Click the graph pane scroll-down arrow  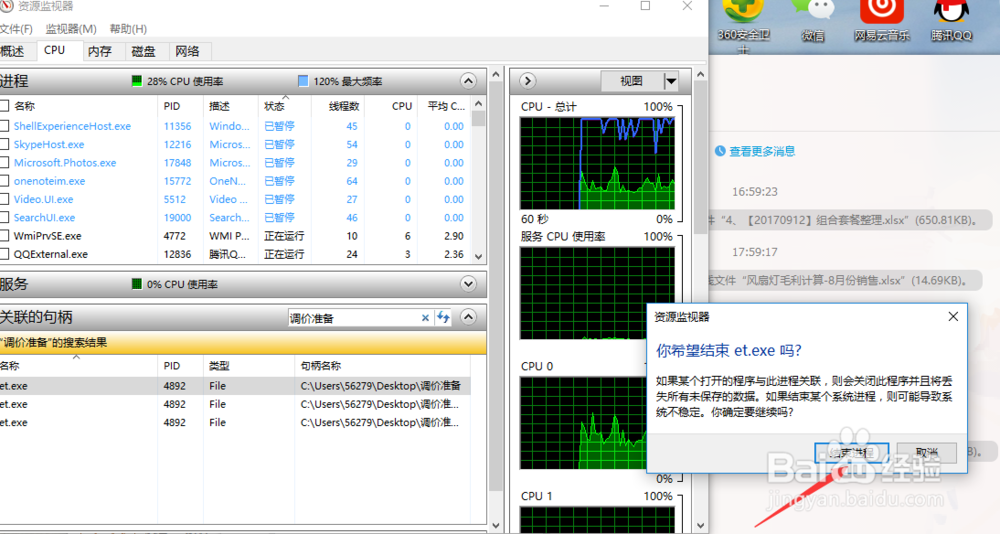coord(700,526)
